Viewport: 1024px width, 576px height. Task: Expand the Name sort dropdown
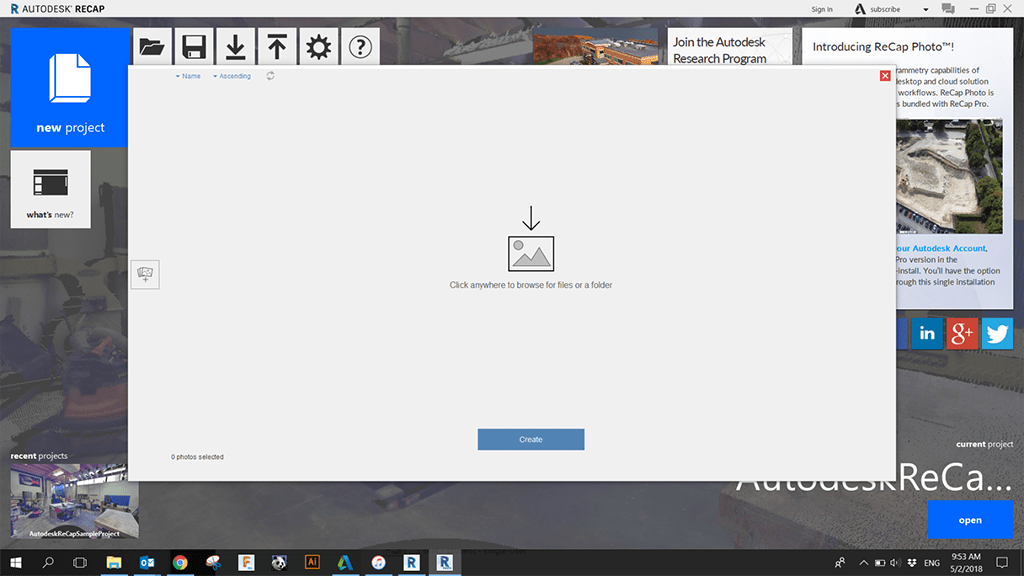[x=188, y=76]
